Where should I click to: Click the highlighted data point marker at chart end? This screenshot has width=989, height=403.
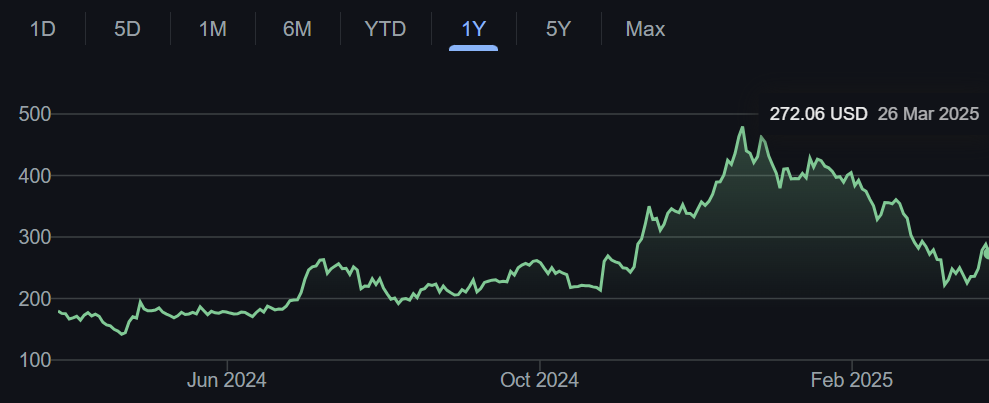pos(986,252)
